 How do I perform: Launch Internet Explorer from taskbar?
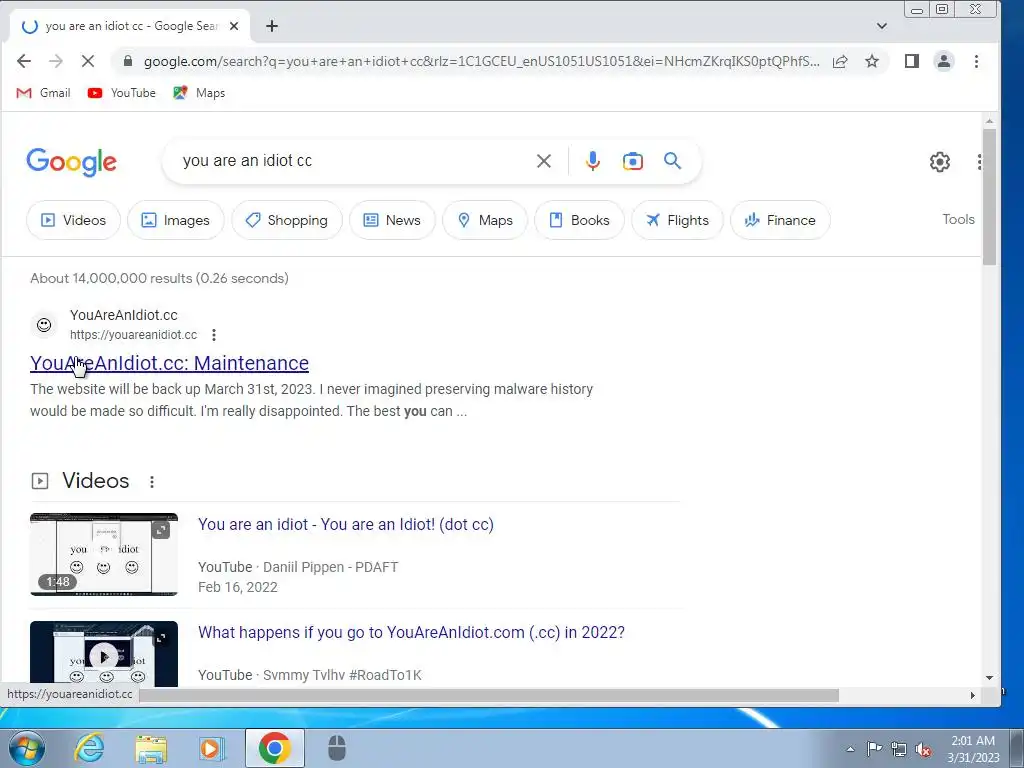89,748
